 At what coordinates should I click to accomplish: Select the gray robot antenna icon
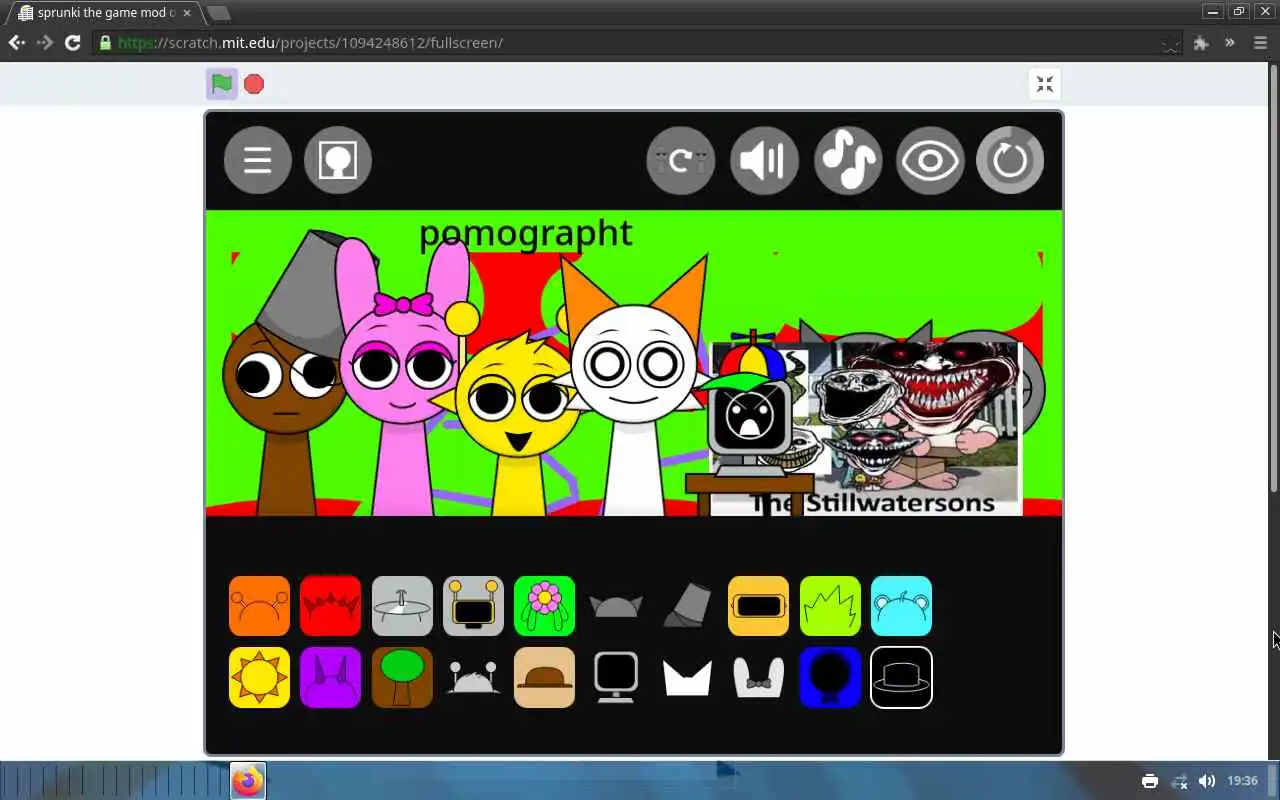(x=473, y=606)
